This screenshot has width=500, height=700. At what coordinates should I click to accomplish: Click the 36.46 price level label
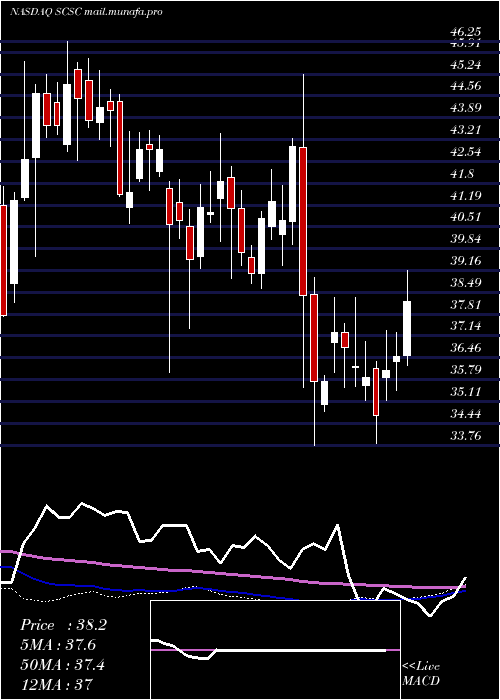point(465,348)
